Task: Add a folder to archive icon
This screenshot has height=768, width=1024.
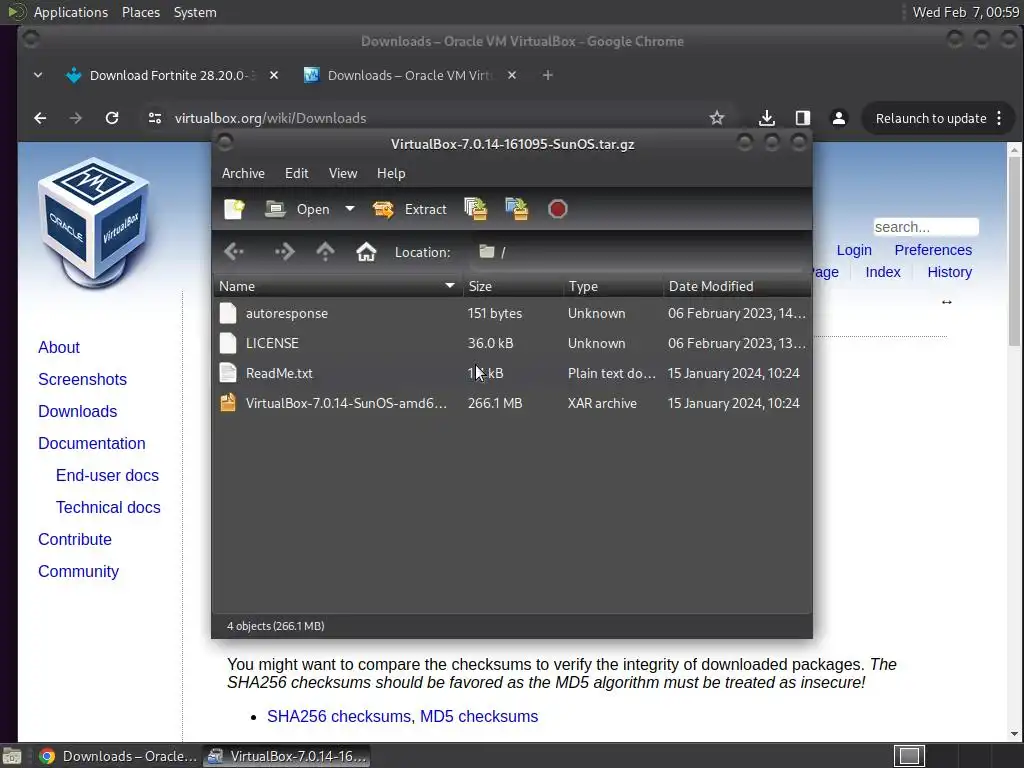Action: coord(517,209)
